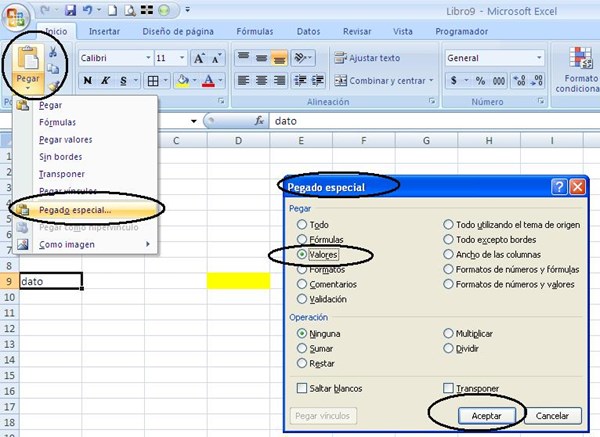Screen dimensions: 600x437
Task: Choose Sin bordes from the paste menu
Action: click(85, 157)
